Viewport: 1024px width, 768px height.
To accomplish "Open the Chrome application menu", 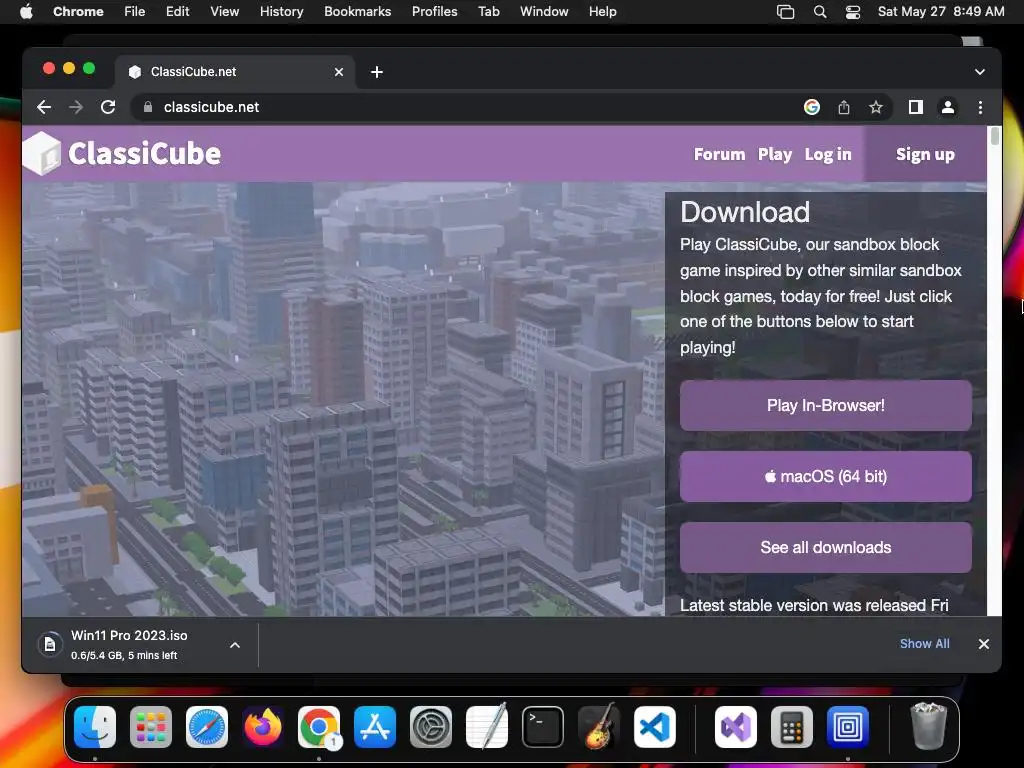I will pos(78,12).
